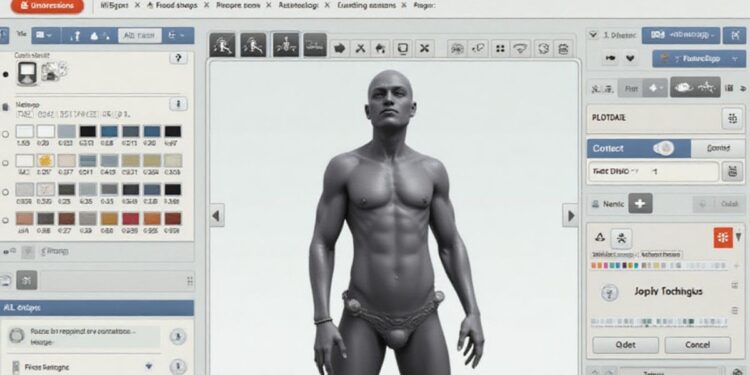Select the second running-figure pose icon

(x=254, y=45)
